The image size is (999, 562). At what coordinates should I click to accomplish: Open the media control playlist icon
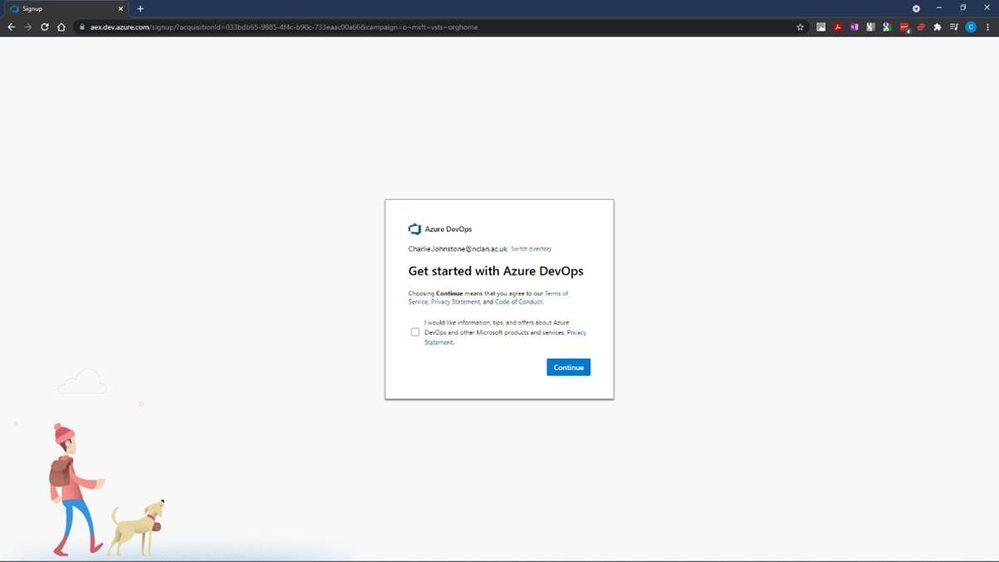click(954, 27)
